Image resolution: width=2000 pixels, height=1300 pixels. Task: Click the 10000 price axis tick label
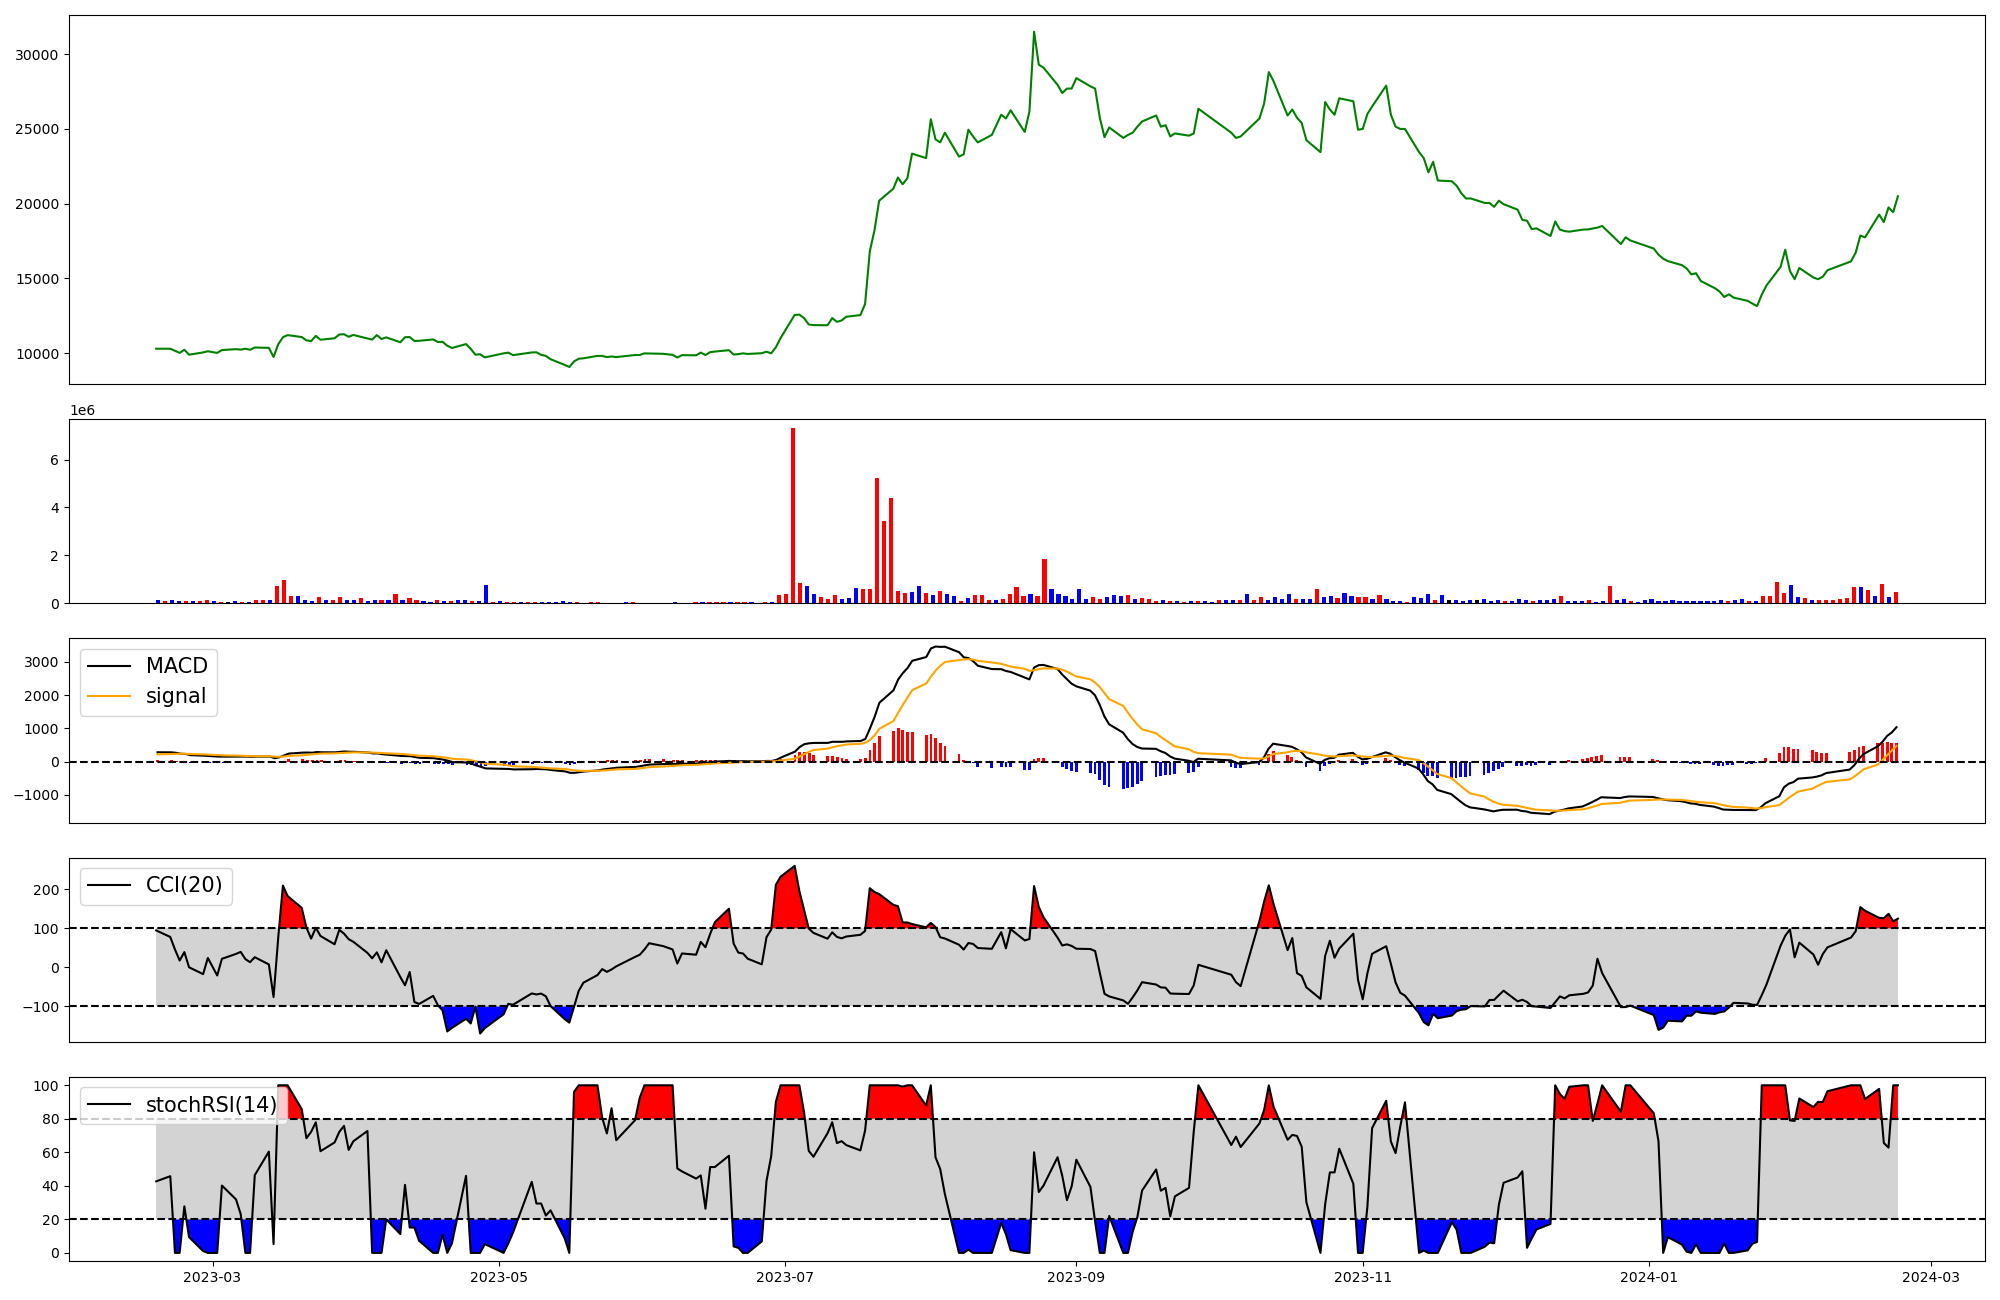click(x=37, y=354)
